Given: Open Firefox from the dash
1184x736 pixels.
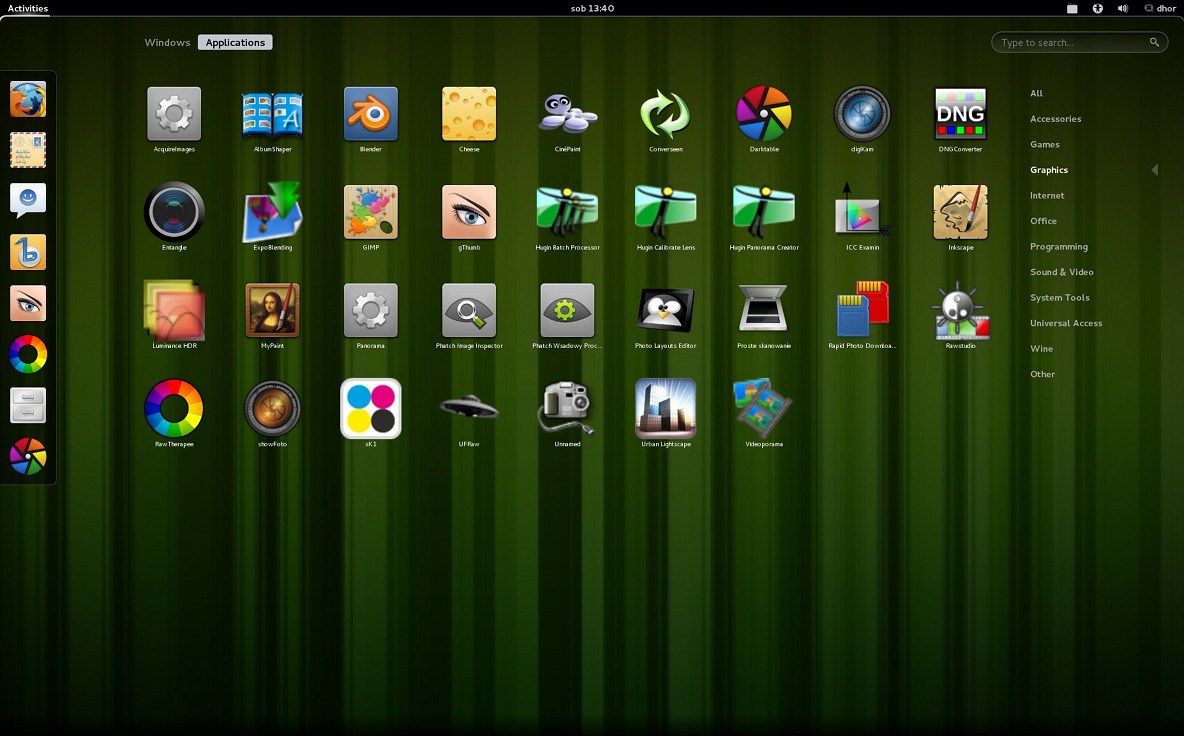Looking at the screenshot, I should pyautogui.click(x=28, y=99).
